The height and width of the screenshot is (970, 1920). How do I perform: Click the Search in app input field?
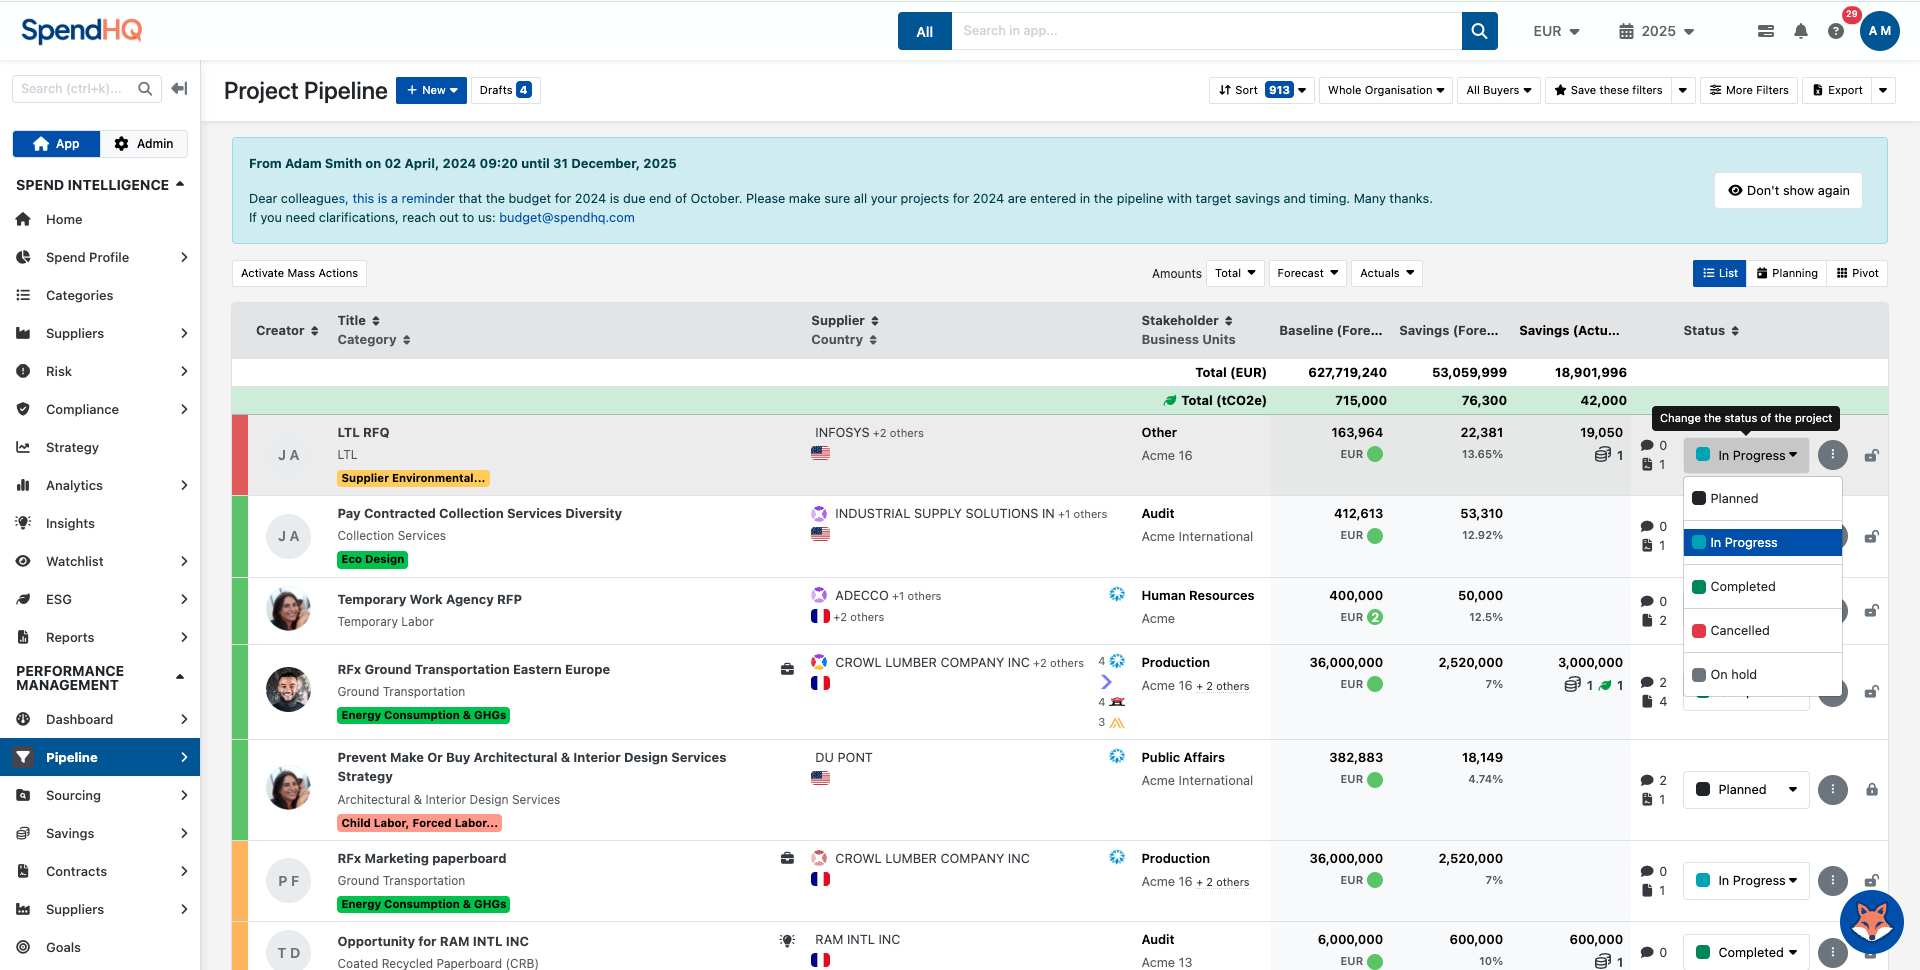click(x=1205, y=31)
